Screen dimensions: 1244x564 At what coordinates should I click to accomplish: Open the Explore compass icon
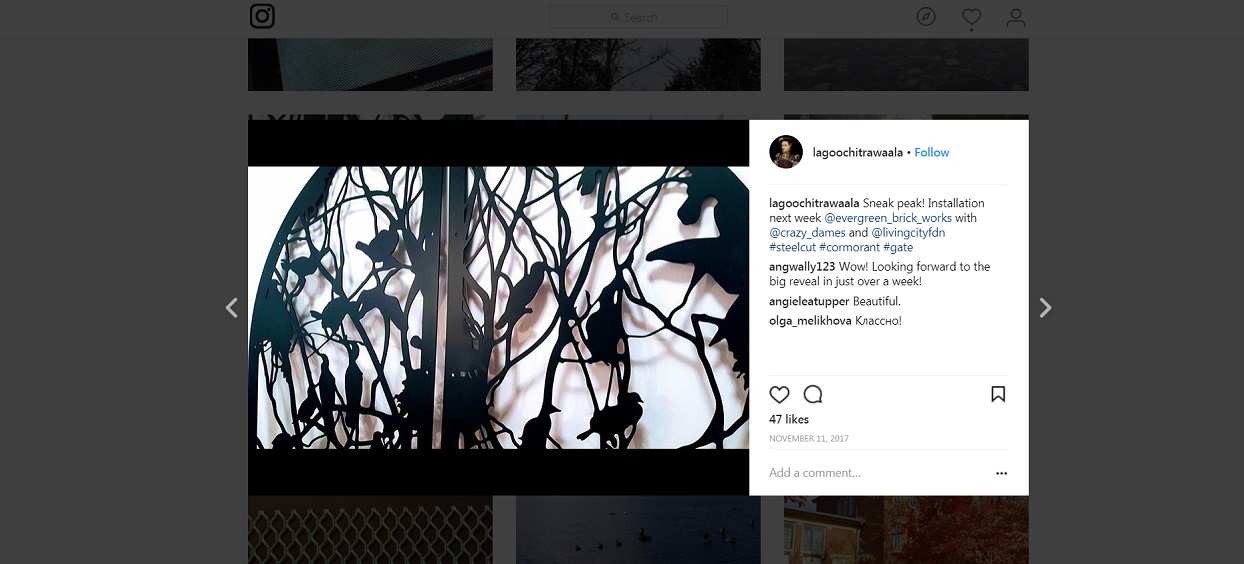pyautogui.click(x=926, y=17)
